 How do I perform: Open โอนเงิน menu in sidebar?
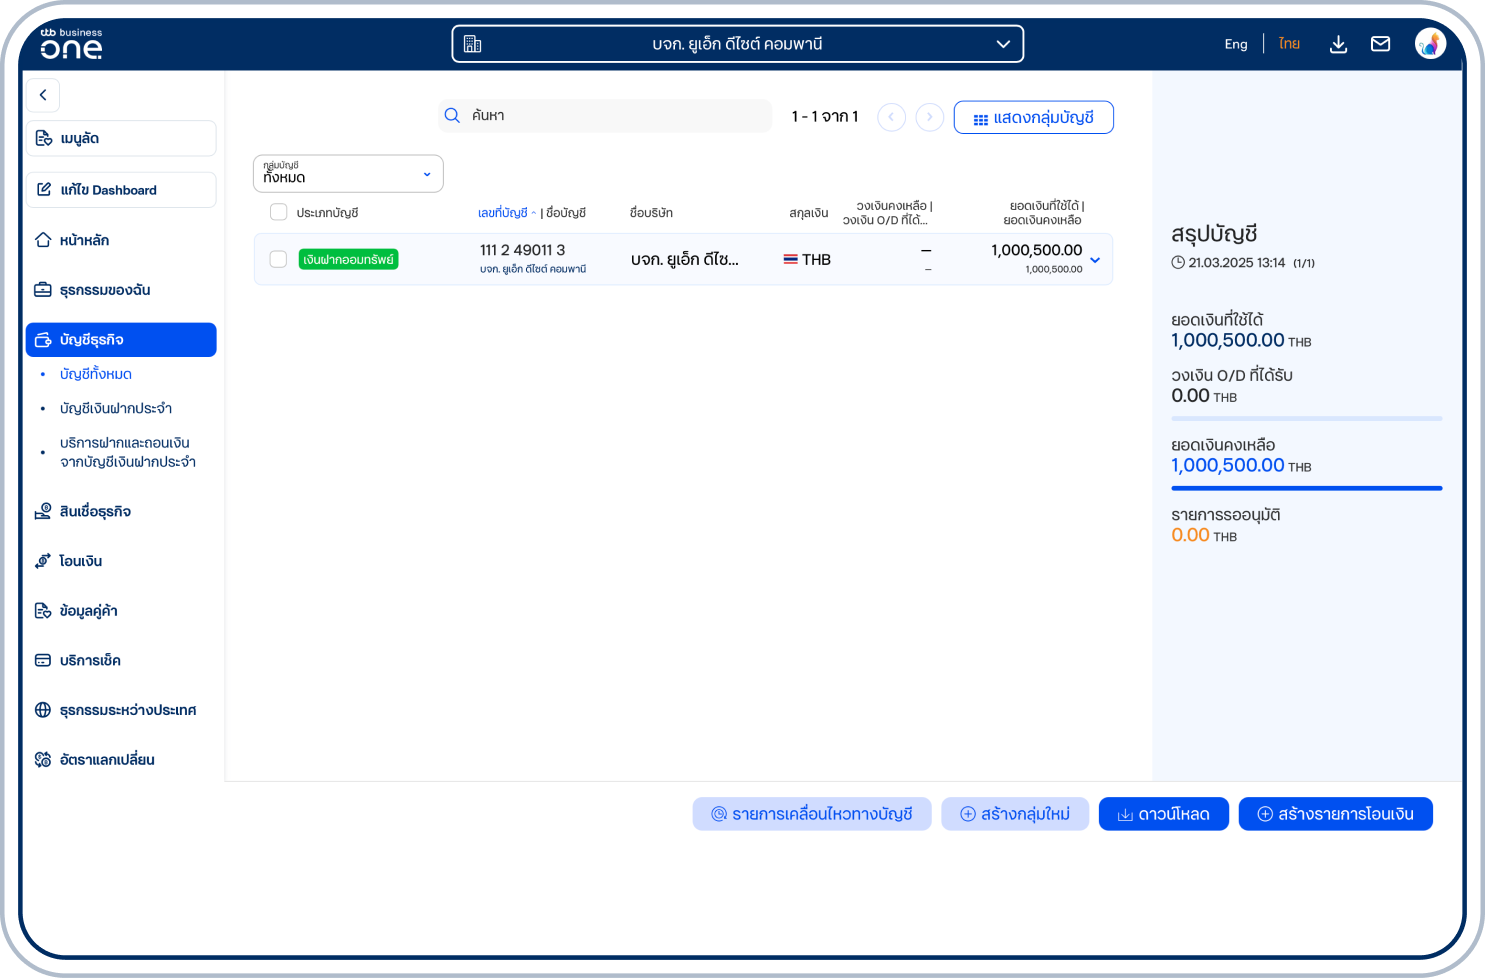point(81,561)
